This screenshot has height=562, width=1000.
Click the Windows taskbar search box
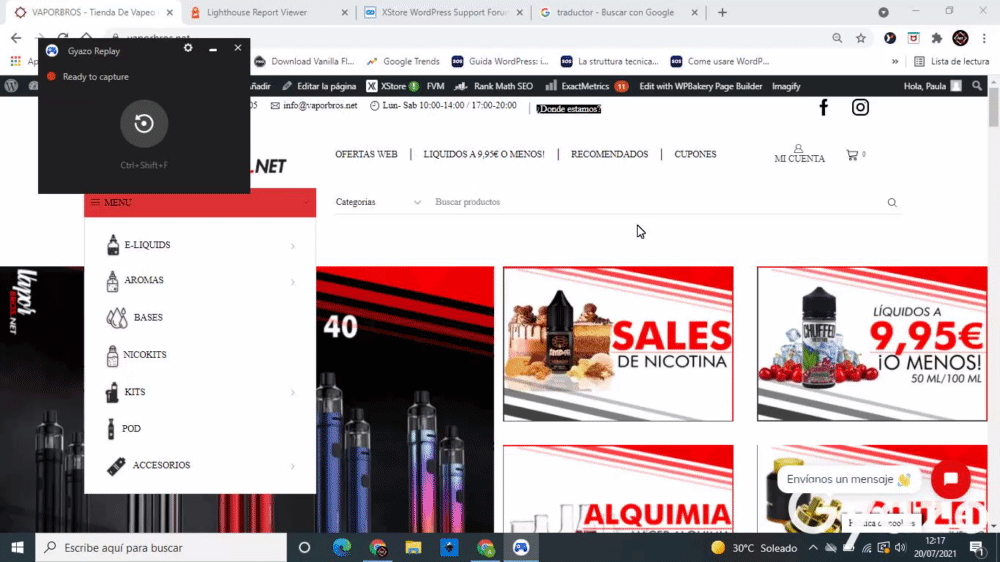click(161, 547)
